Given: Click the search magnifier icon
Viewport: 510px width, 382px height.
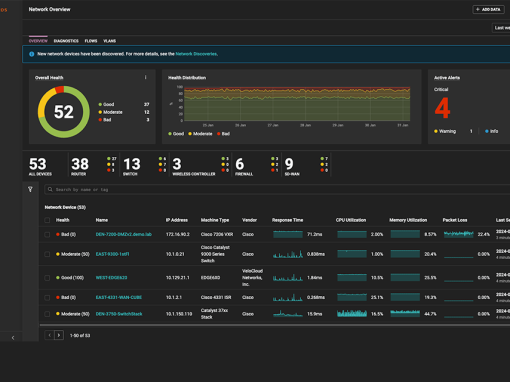Looking at the screenshot, I should pyautogui.click(x=50, y=189).
